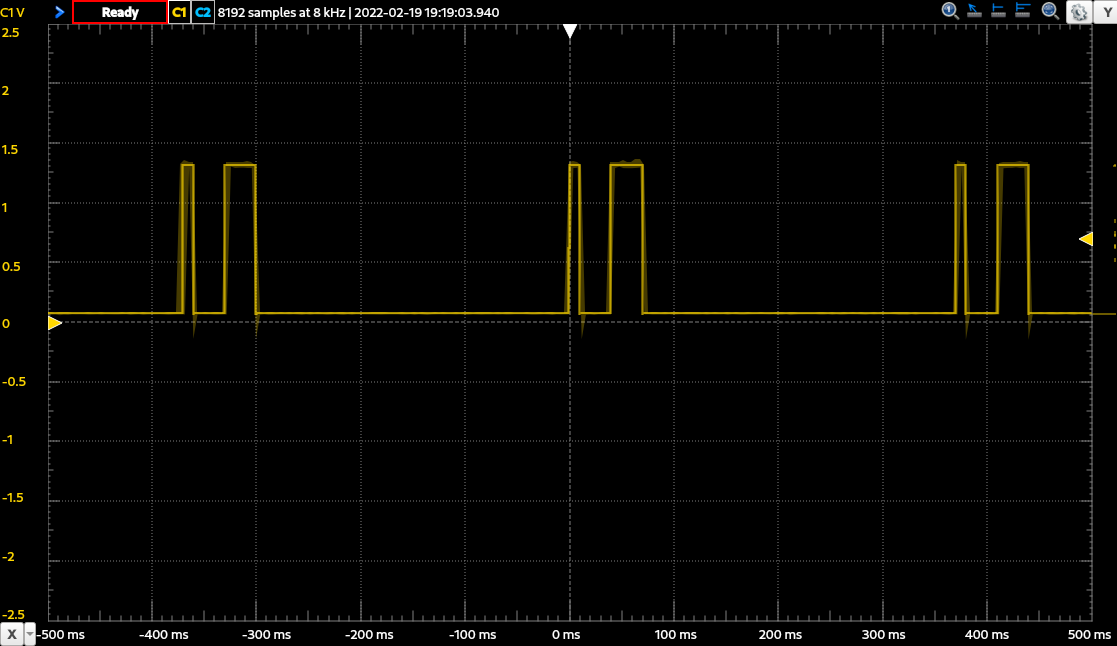1117x646 pixels.
Task: Toggle the C1 channel indicator
Action: (180, 12)
